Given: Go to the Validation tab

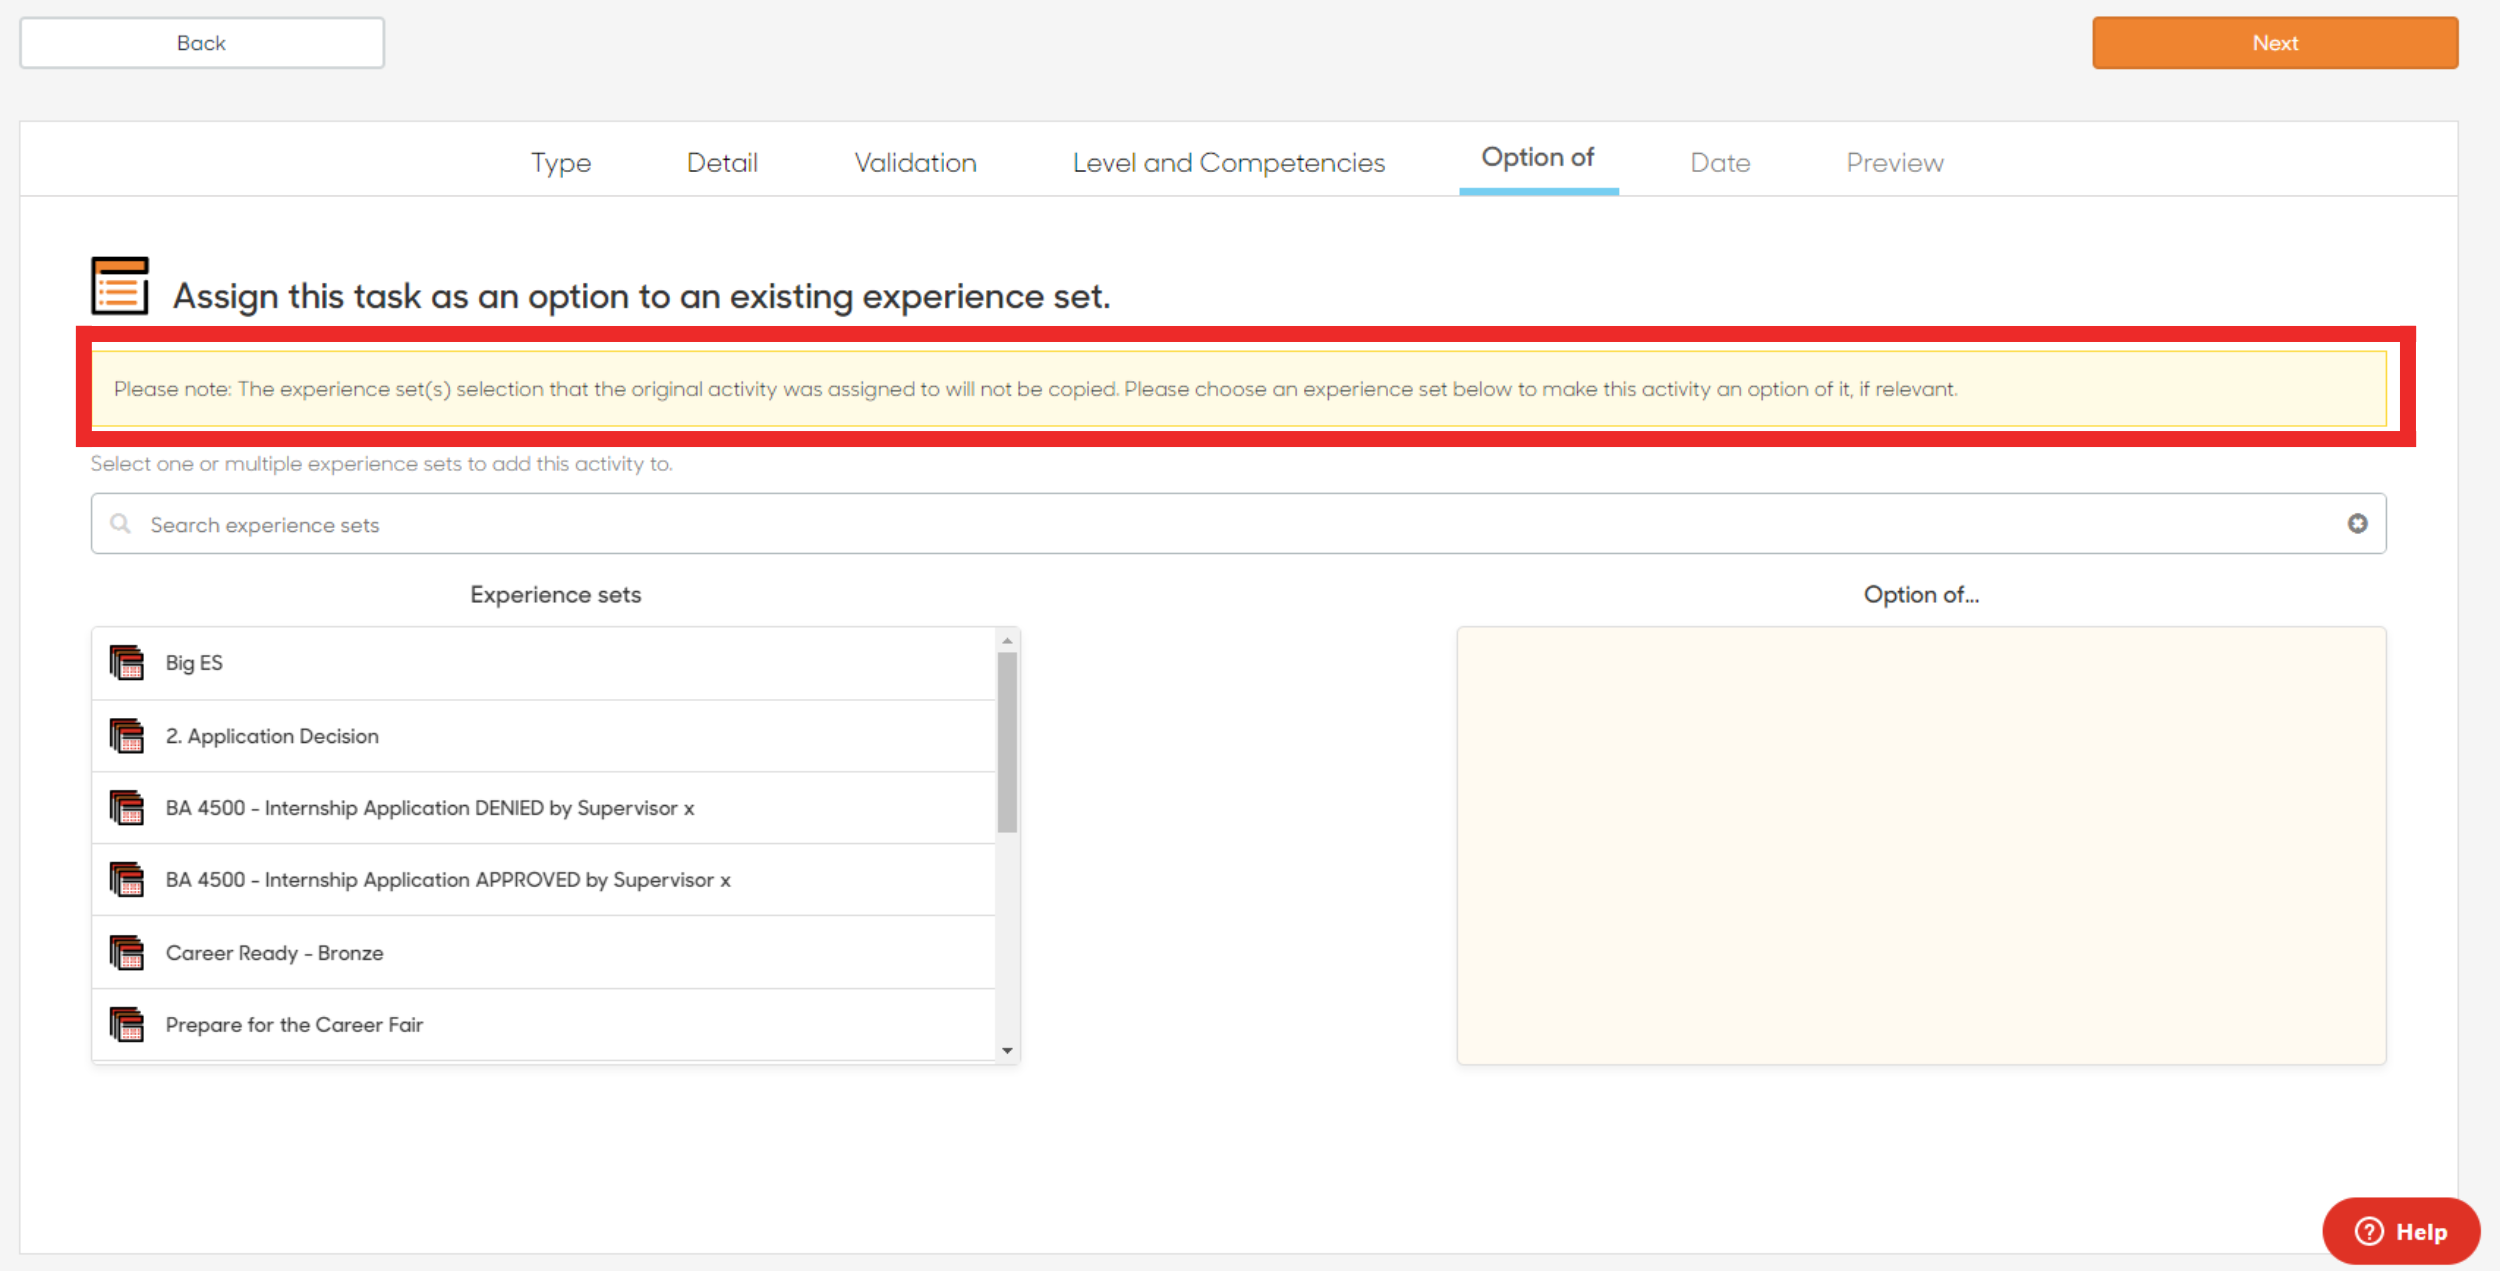Looking at the screenshot, I should coord(915,162).
